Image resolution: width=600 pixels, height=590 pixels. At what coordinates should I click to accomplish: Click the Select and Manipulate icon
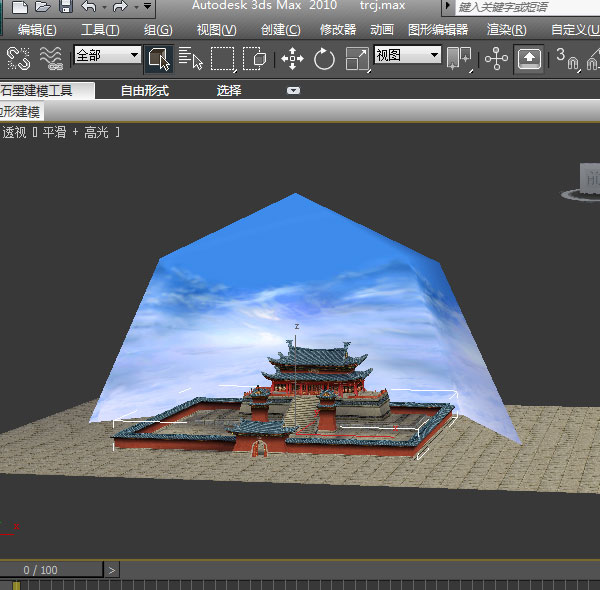(496, 59)
